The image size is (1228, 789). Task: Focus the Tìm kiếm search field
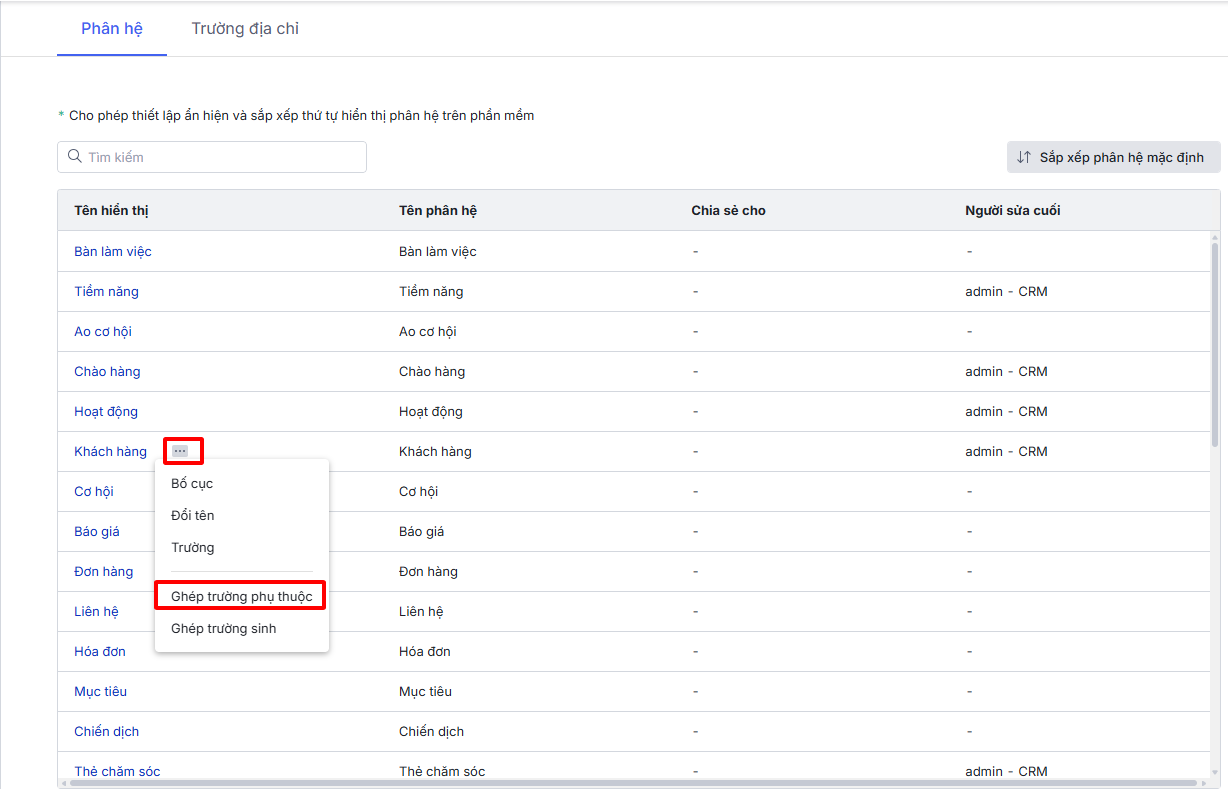coord(220,157)
